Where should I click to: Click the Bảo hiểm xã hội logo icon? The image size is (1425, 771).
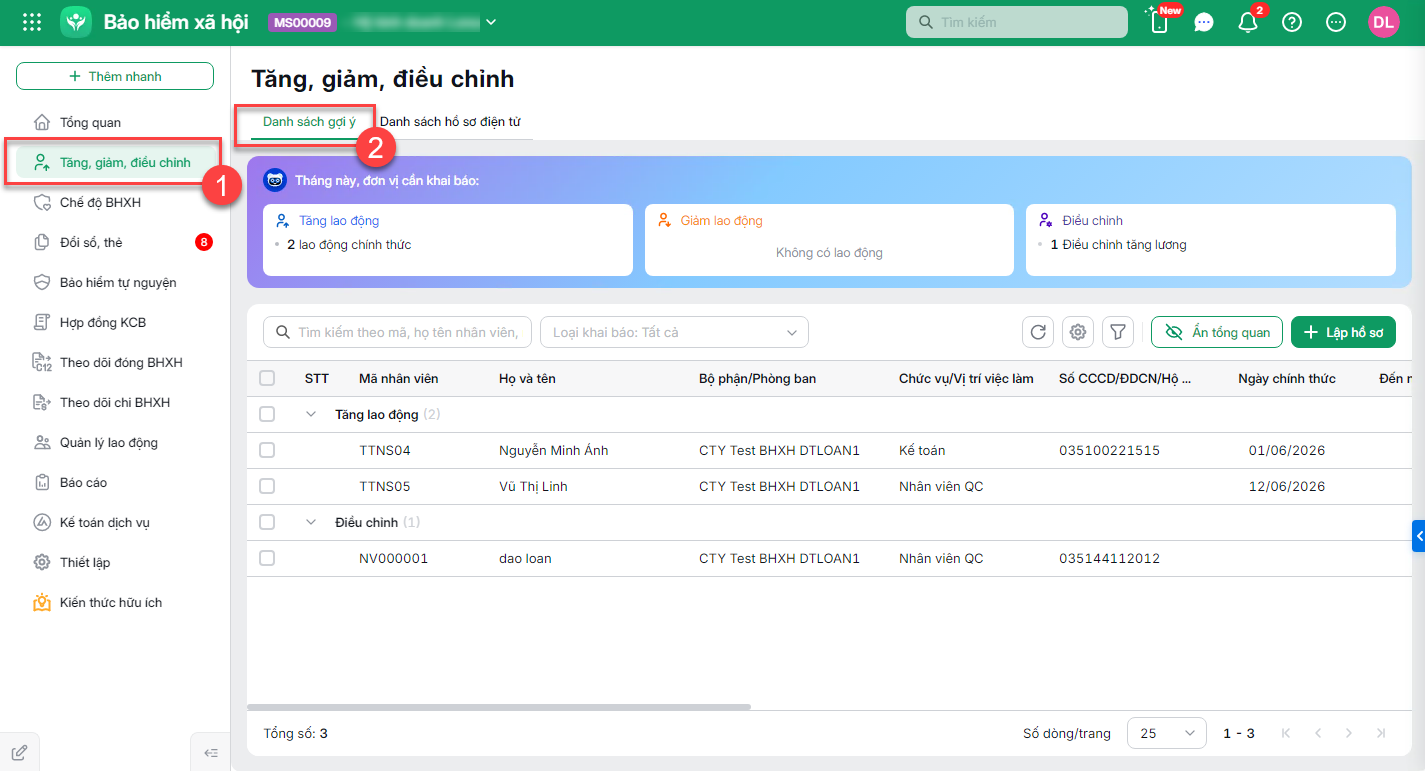(x=76, y=22)
